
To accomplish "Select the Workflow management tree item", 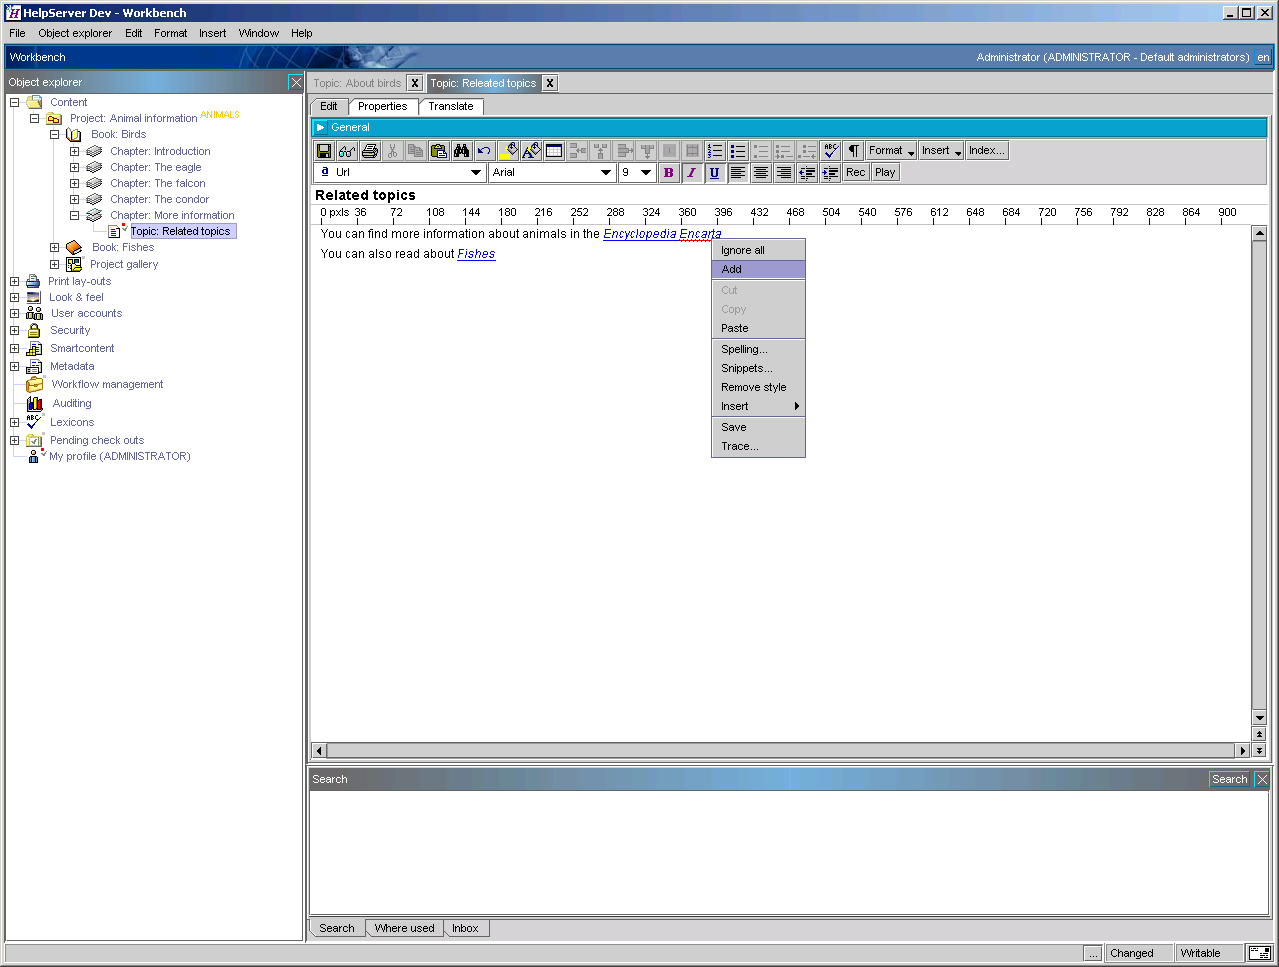I will pos(107,384).
